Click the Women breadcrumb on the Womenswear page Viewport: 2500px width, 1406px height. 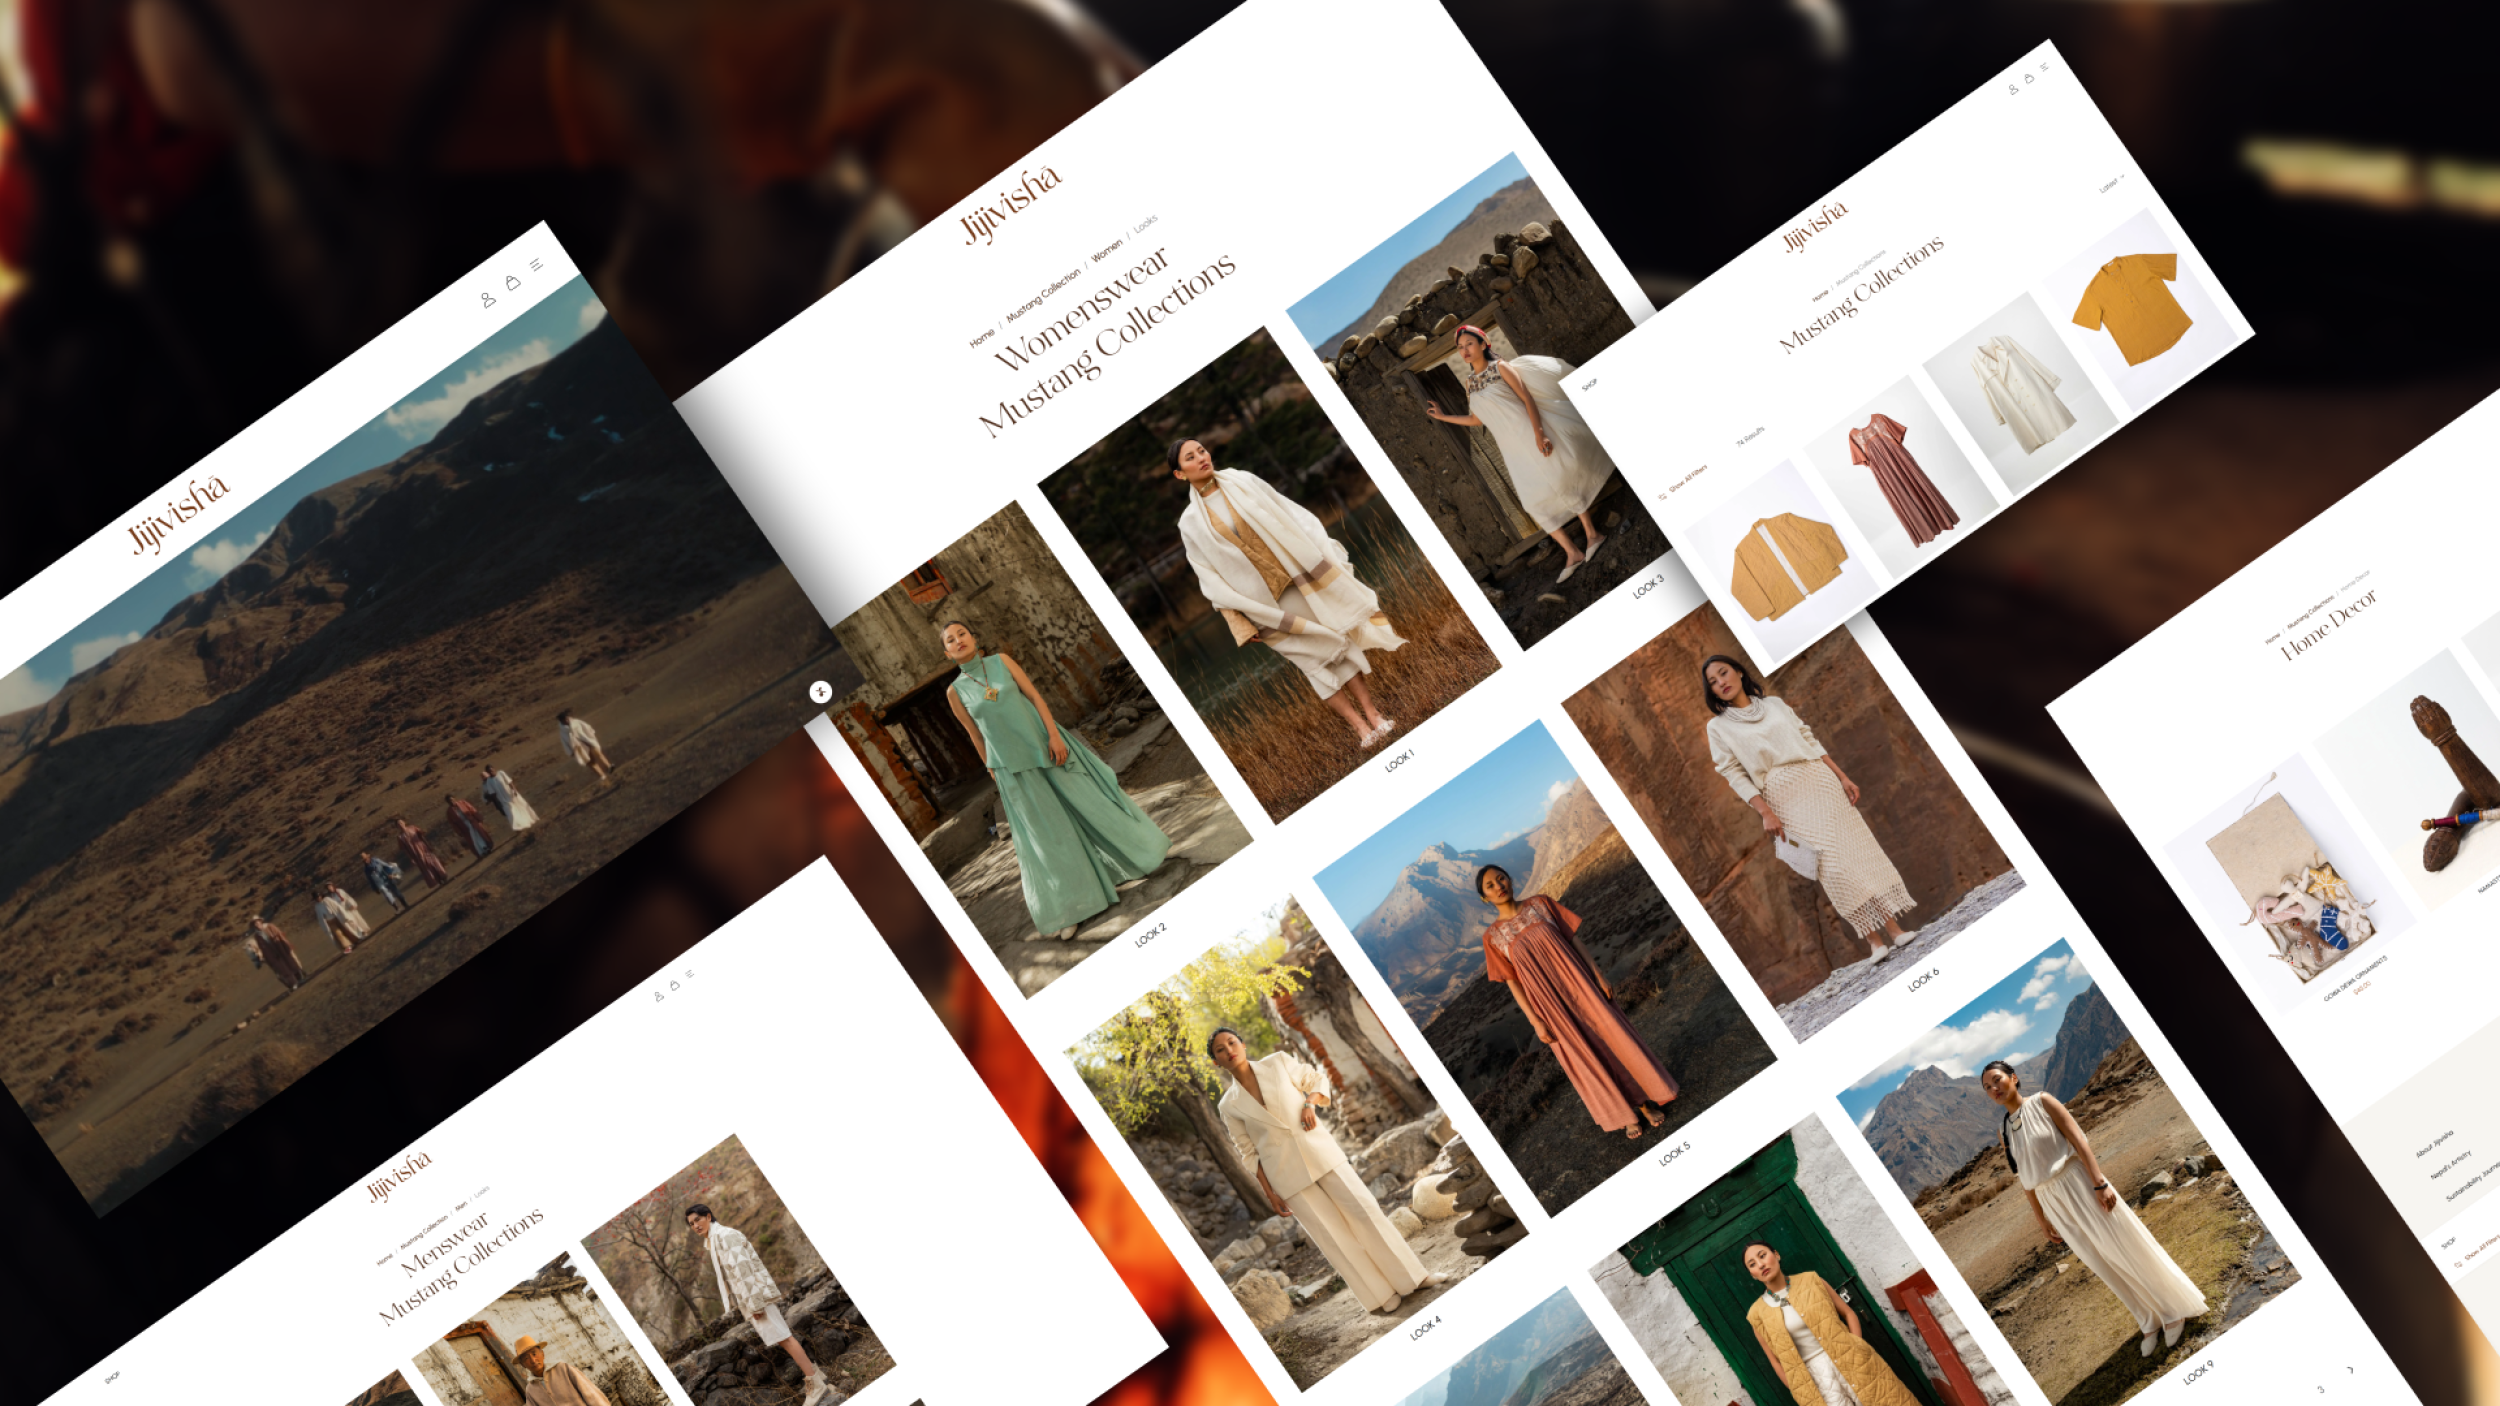[1106, 251]
